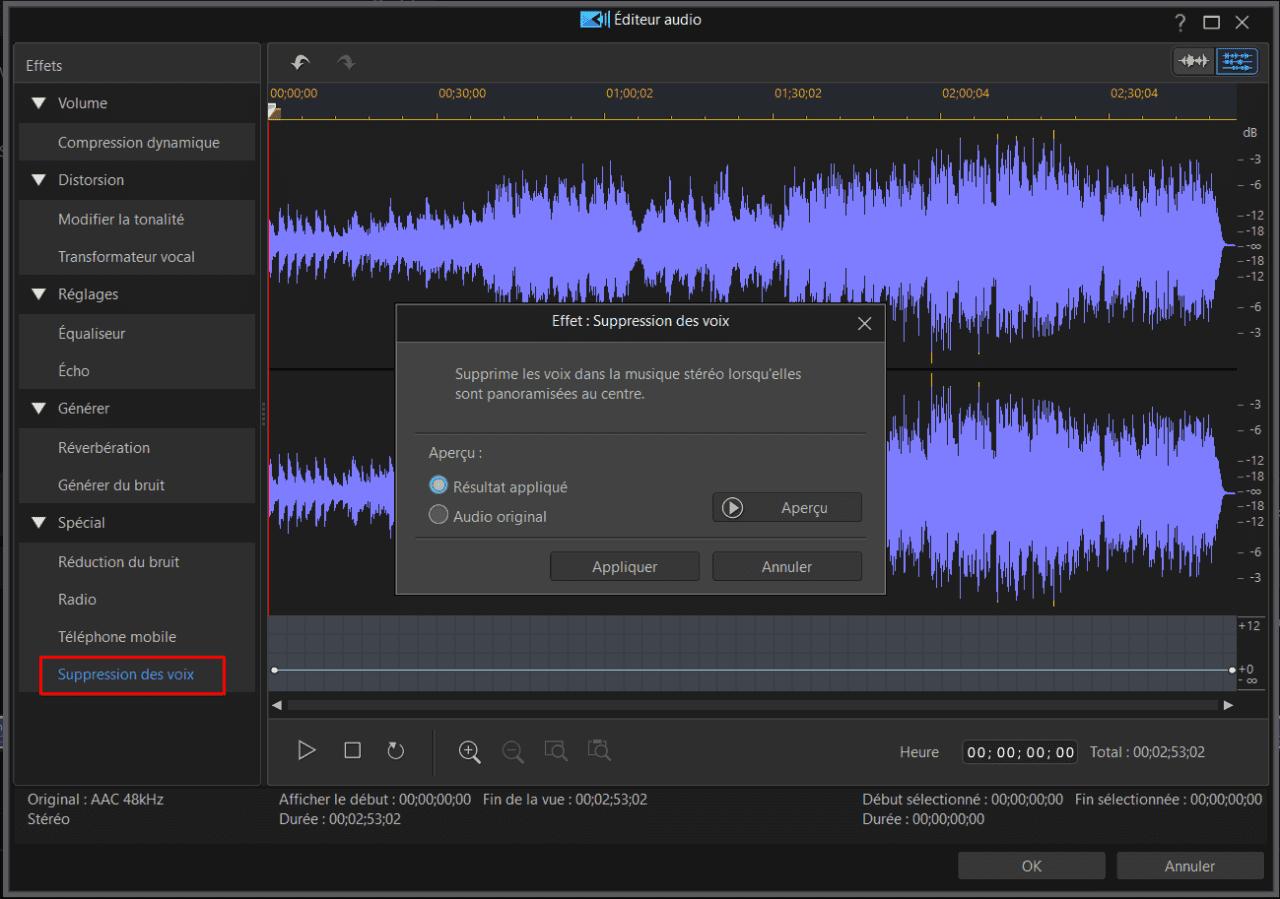Redo the last action
The height and width of the screenshot is (899, 1280).
point(346,61)
